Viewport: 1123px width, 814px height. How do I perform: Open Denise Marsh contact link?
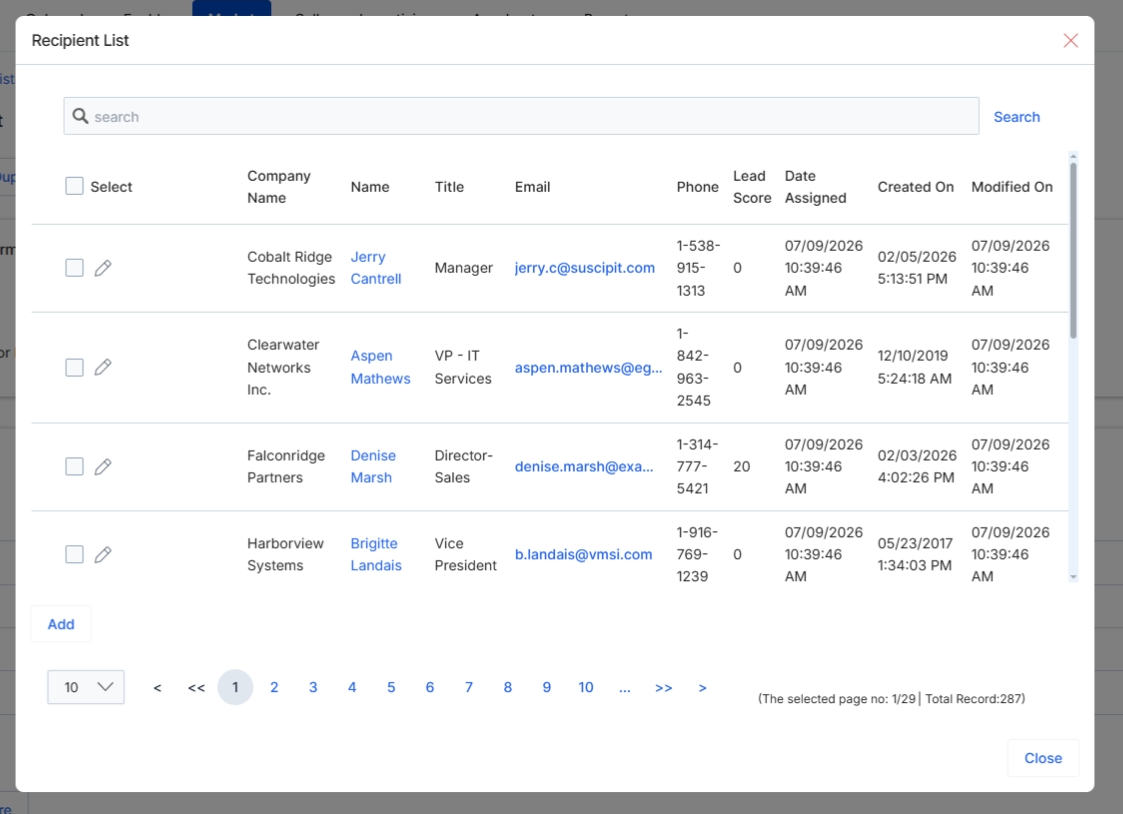pyautogui.click(x=372, y=467)
